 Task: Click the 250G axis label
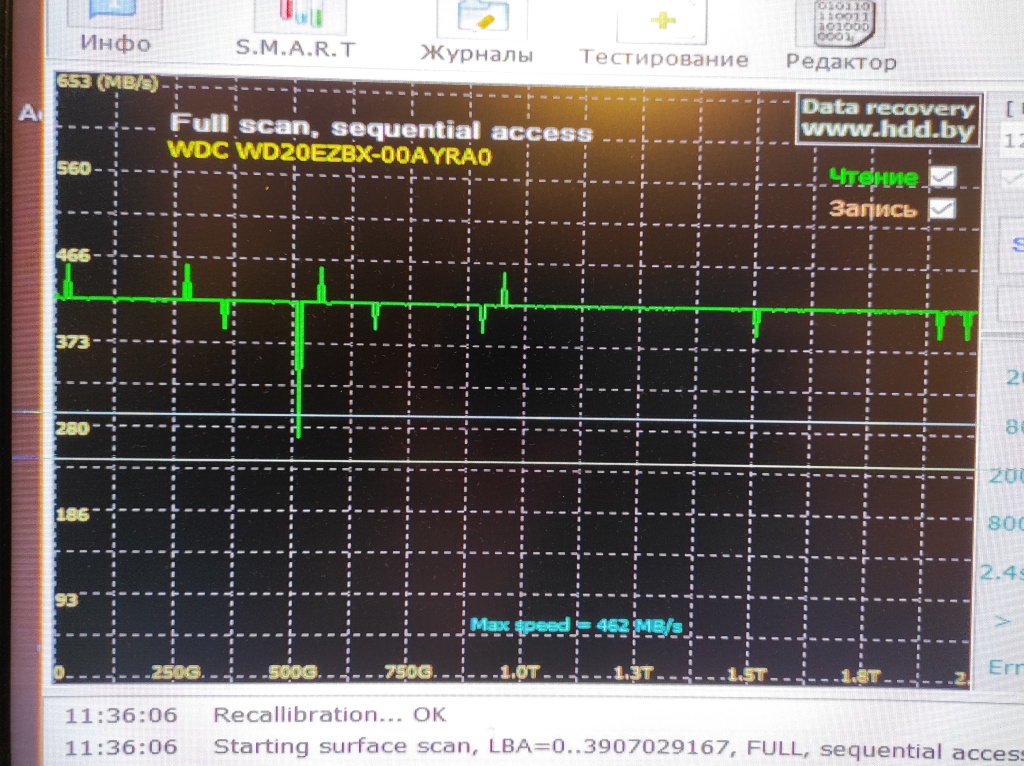click(x=176, y=672)
